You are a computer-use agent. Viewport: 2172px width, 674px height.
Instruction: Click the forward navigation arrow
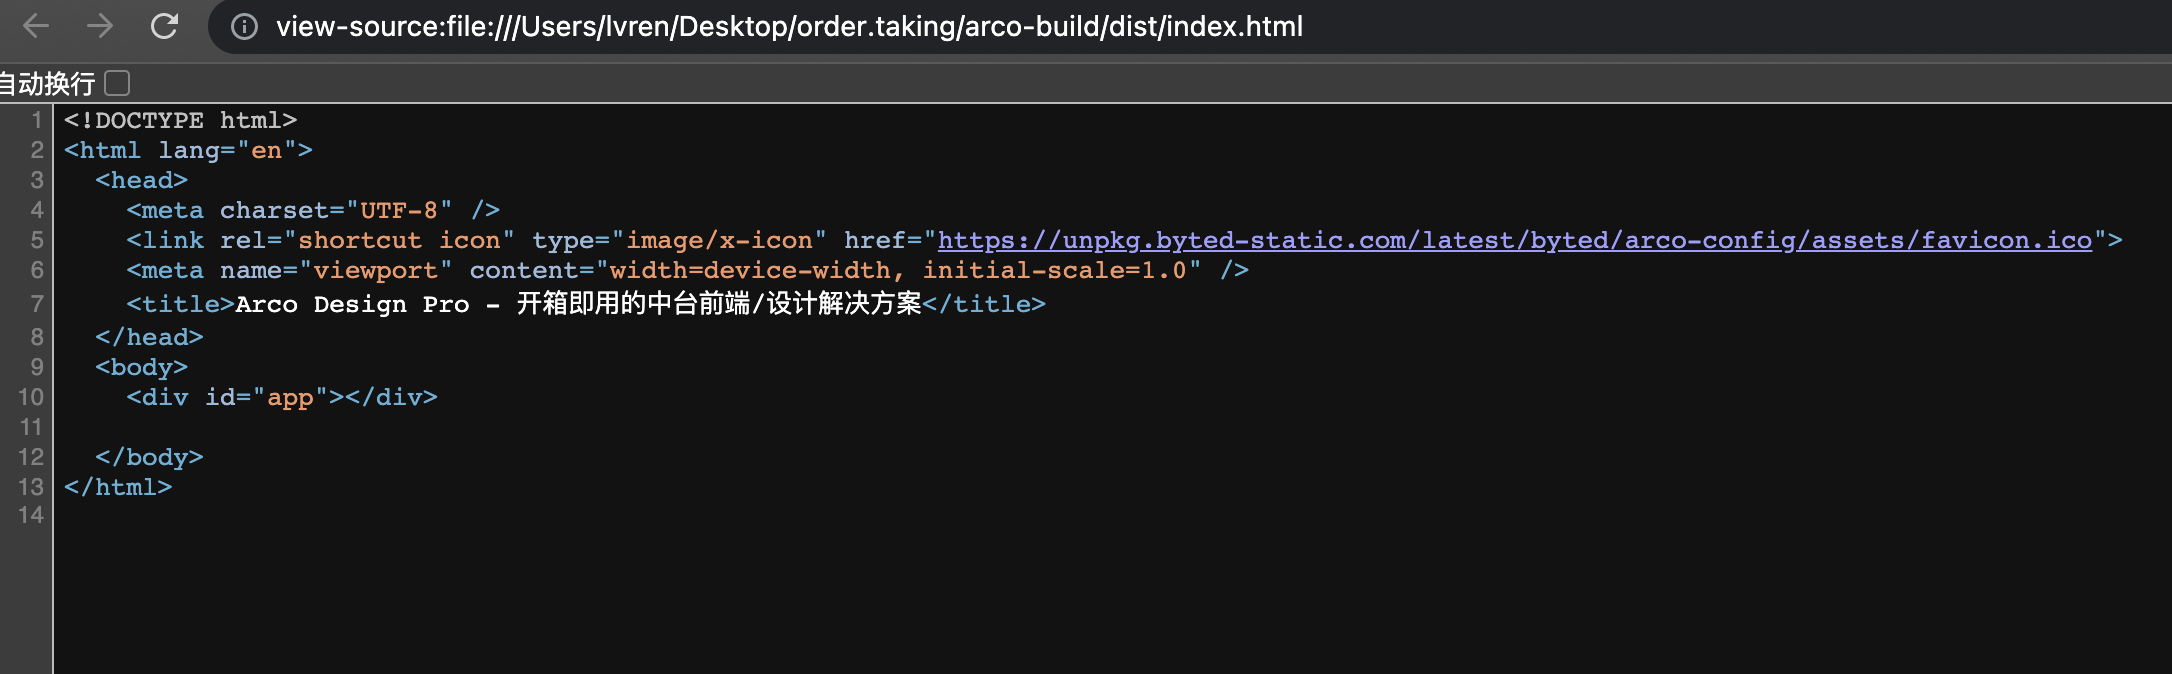coord(100,27)
